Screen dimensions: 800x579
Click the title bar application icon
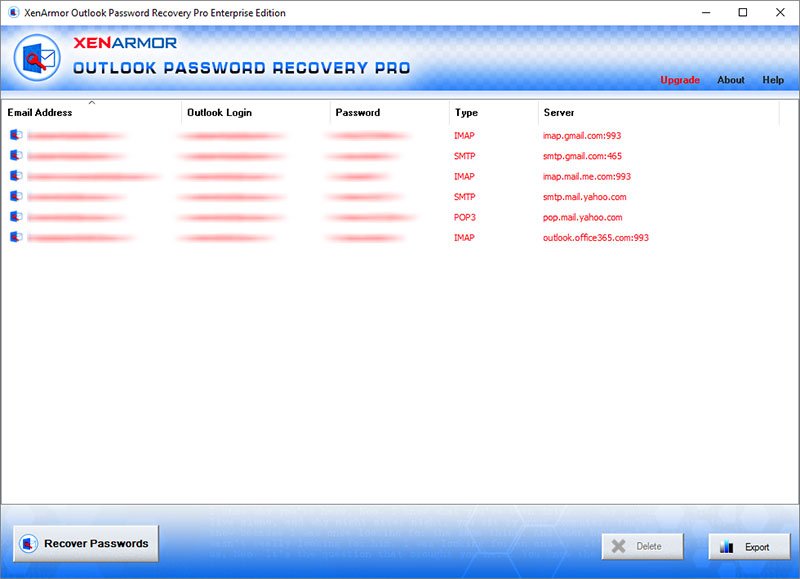click(12, 13)
